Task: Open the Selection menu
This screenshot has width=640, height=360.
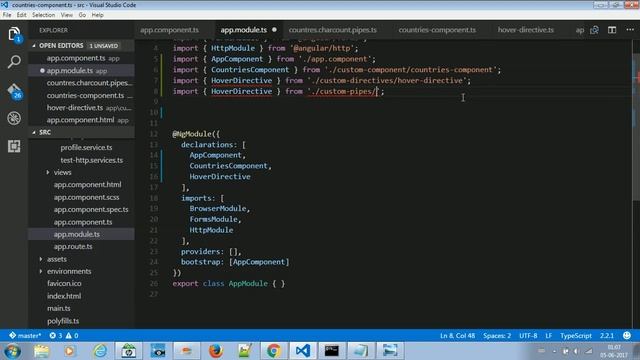Action: click(x=43, y=15)
